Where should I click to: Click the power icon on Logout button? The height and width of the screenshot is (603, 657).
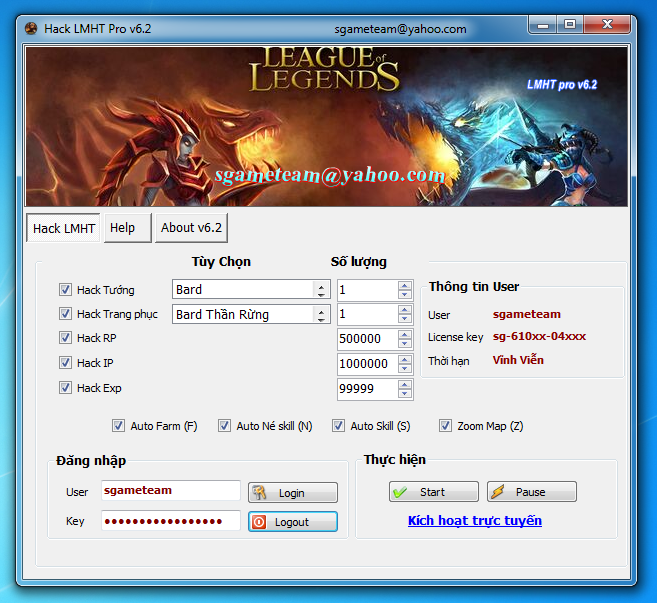tap(259, 522)
